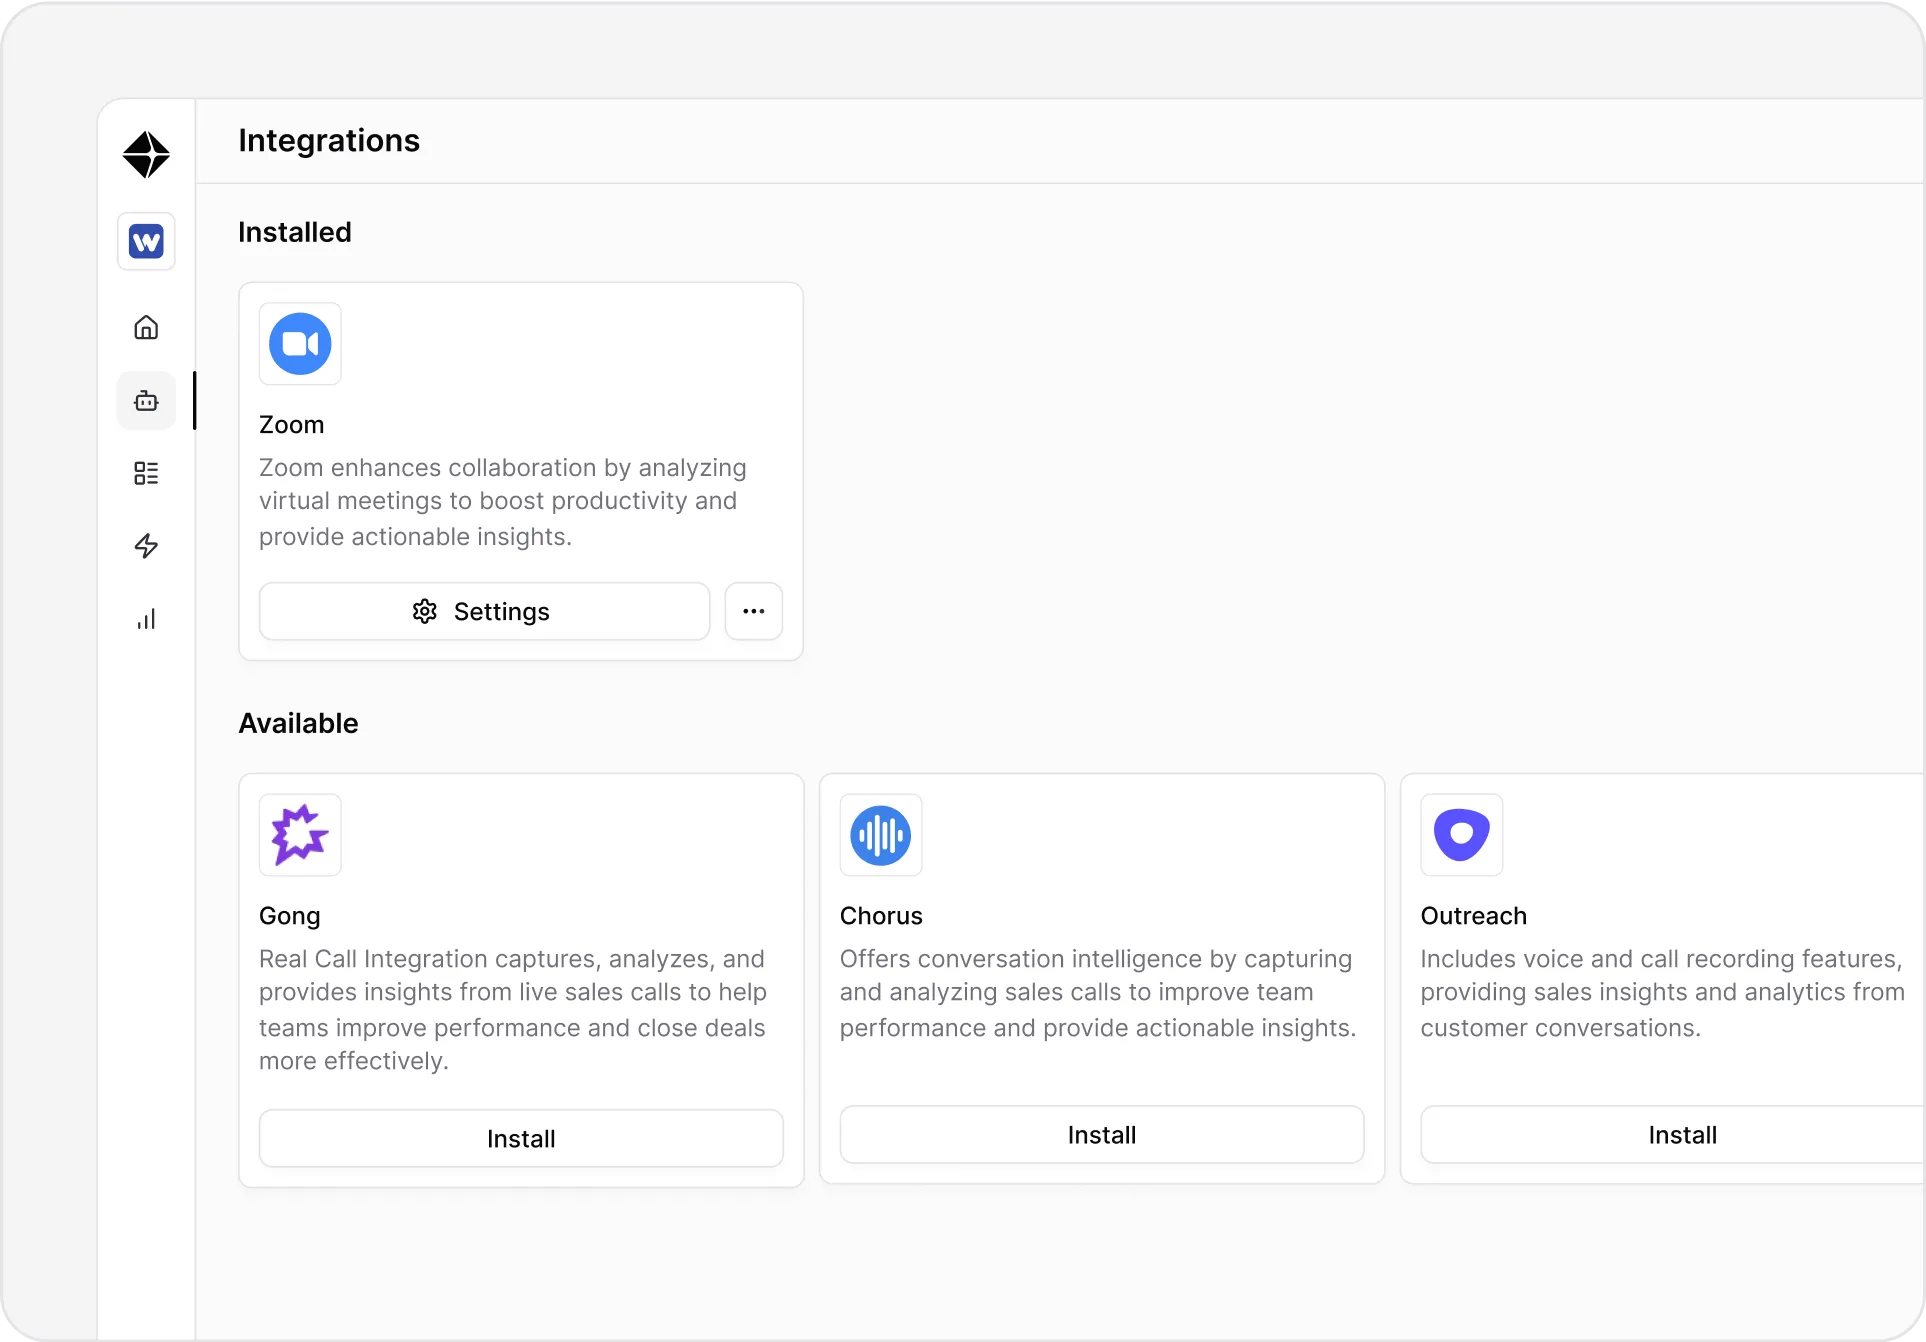Open Zoom integration Settings

(x=484, y=611)
